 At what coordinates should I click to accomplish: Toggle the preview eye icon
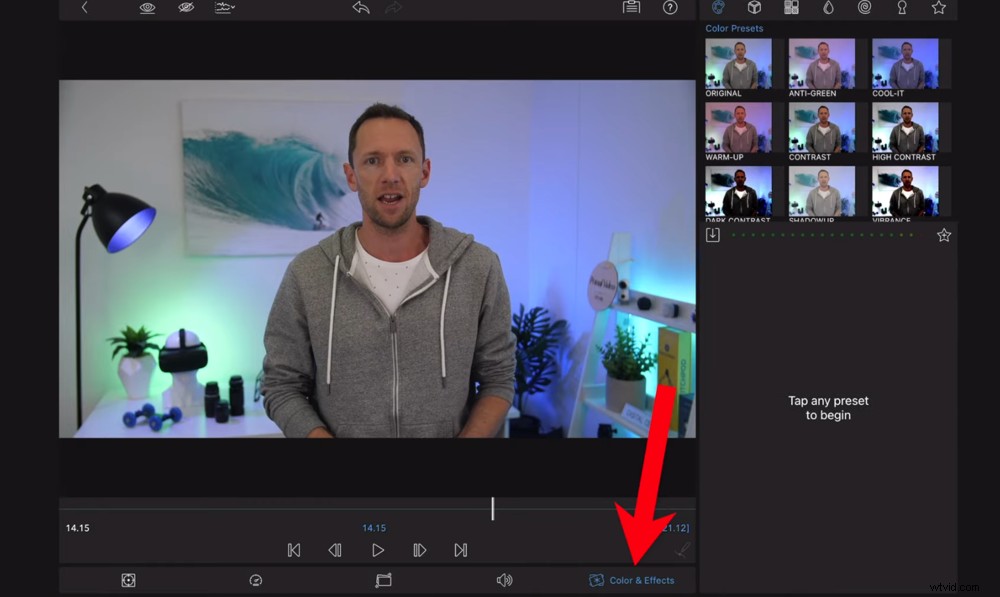coord(147,8)
